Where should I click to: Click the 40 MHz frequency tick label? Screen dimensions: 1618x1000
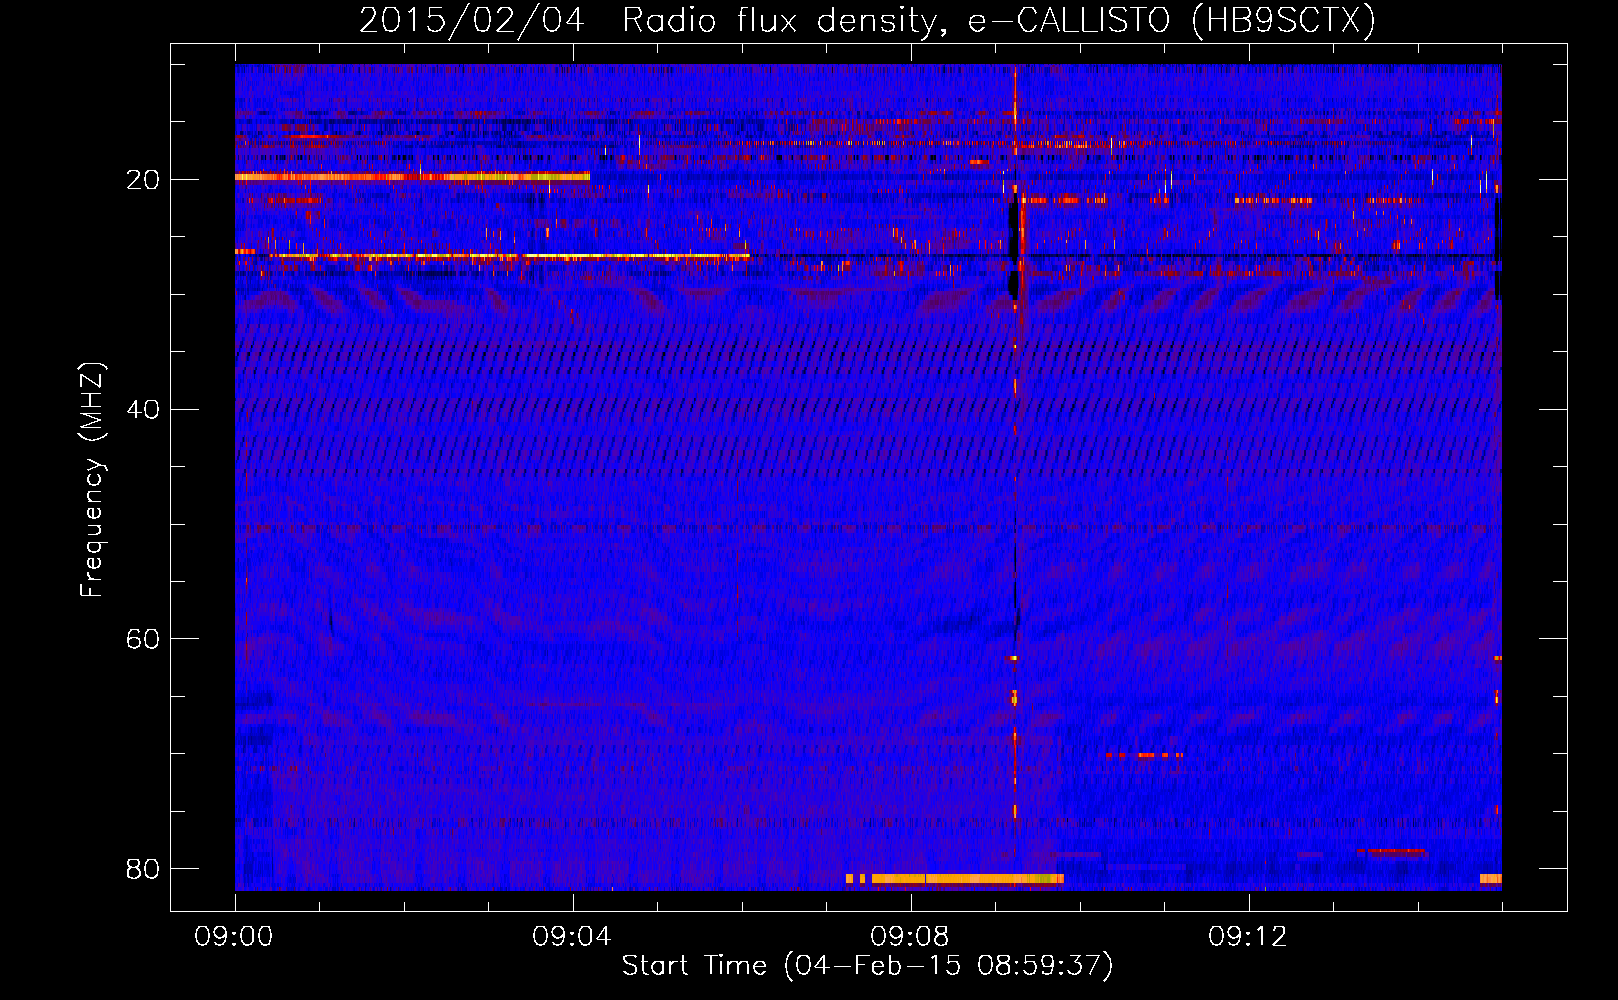click(143, 409)
